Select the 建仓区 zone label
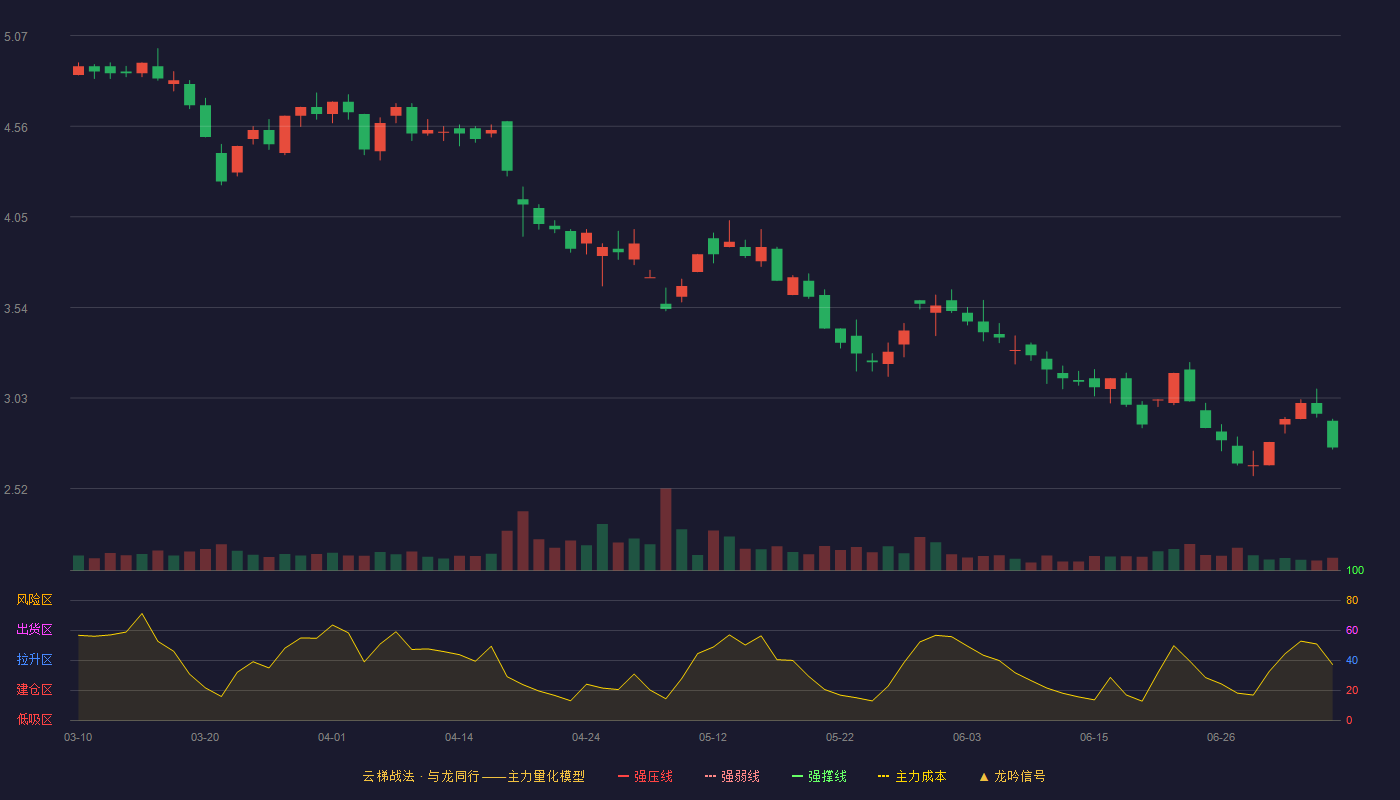The height and width of the screenshot is (800, 1400). click(x=34, y=690)
